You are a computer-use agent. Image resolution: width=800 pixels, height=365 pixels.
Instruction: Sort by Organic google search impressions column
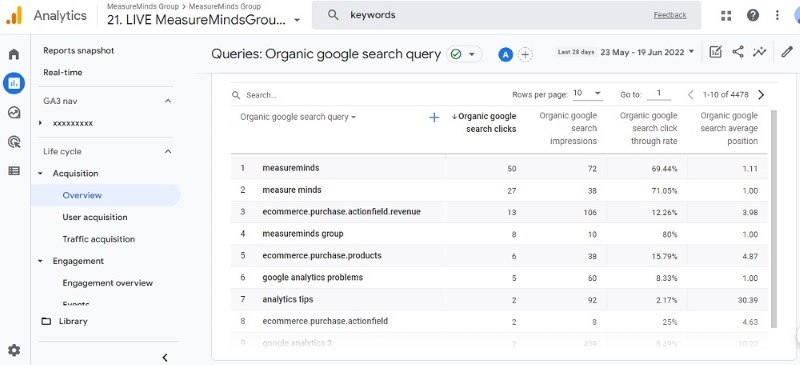tap(568, 129)
